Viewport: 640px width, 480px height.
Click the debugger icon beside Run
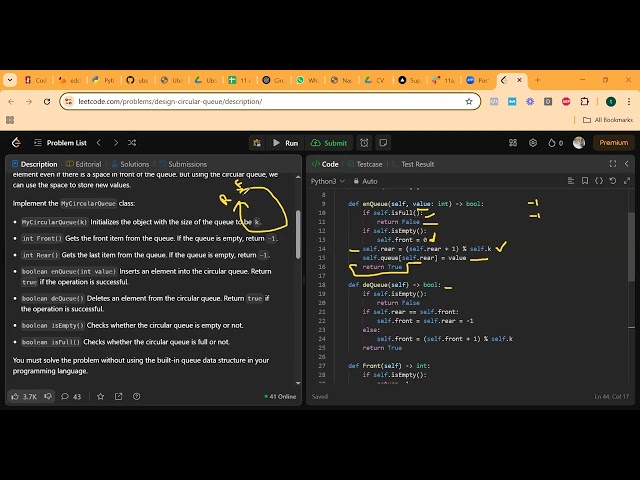257,143
